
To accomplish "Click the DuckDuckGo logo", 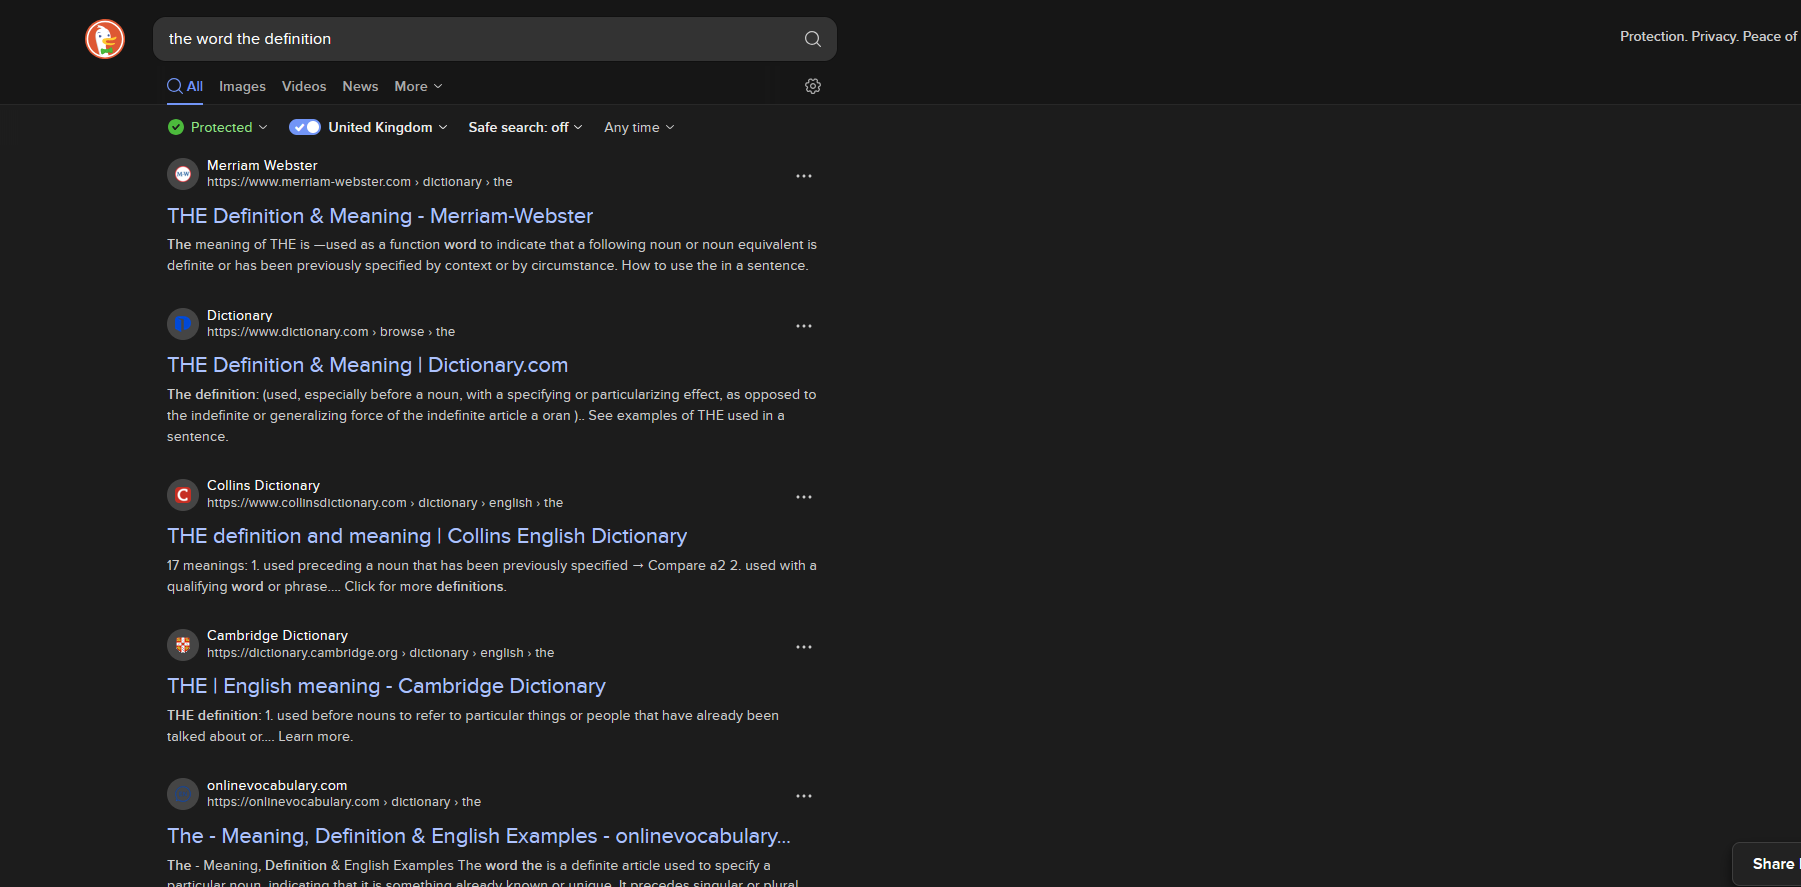I will pos(105,39).
